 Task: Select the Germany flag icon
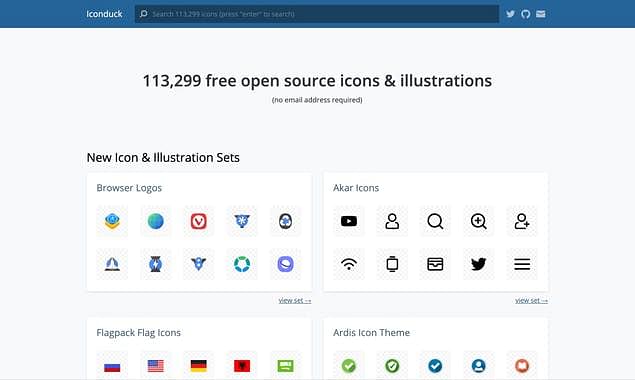pos(198,366)
